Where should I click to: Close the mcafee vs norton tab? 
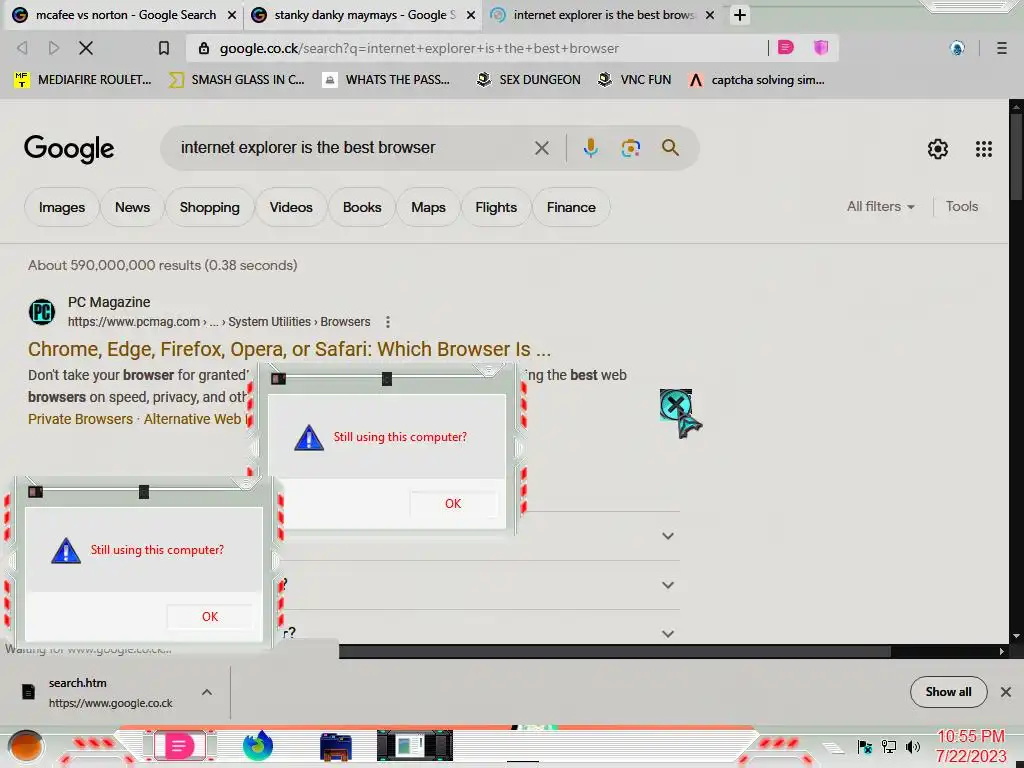pyautogui.click(x=231, y=15)
